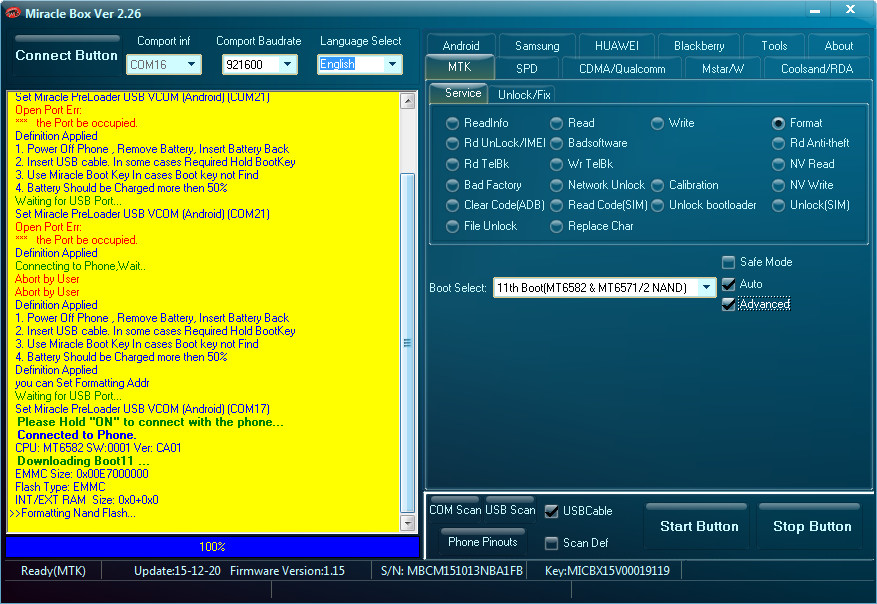
Task: Toggle the Auto checkbox
Action: (x=728, y=284)
